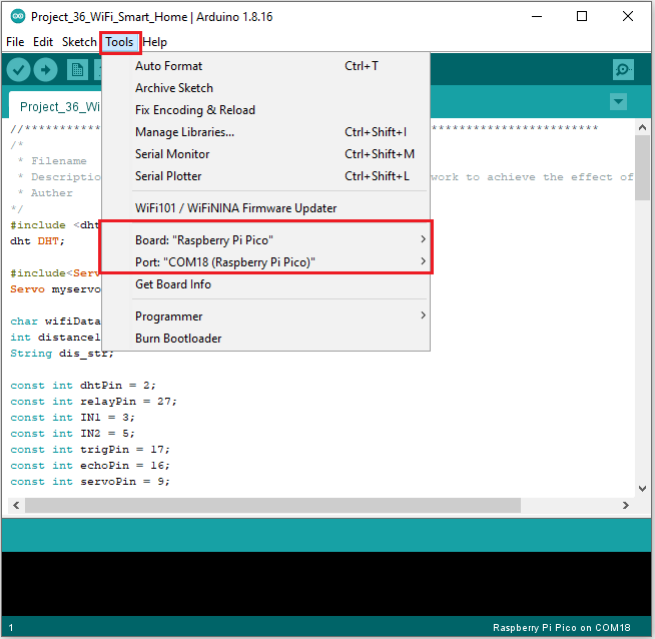Open the Sketch menu
The height and width of the screenshot is (639, 655).
click(79, 42)
